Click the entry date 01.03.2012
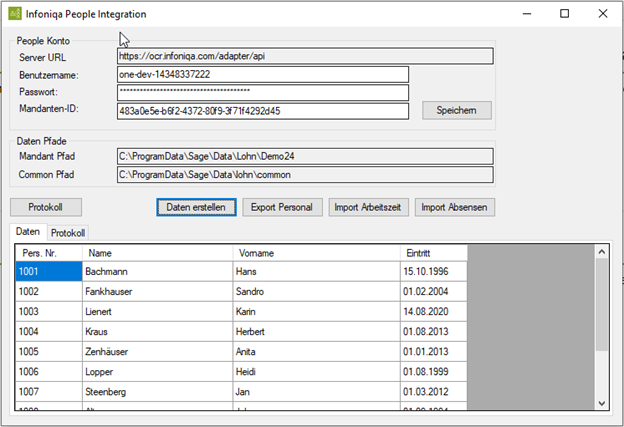 (426, 392)
